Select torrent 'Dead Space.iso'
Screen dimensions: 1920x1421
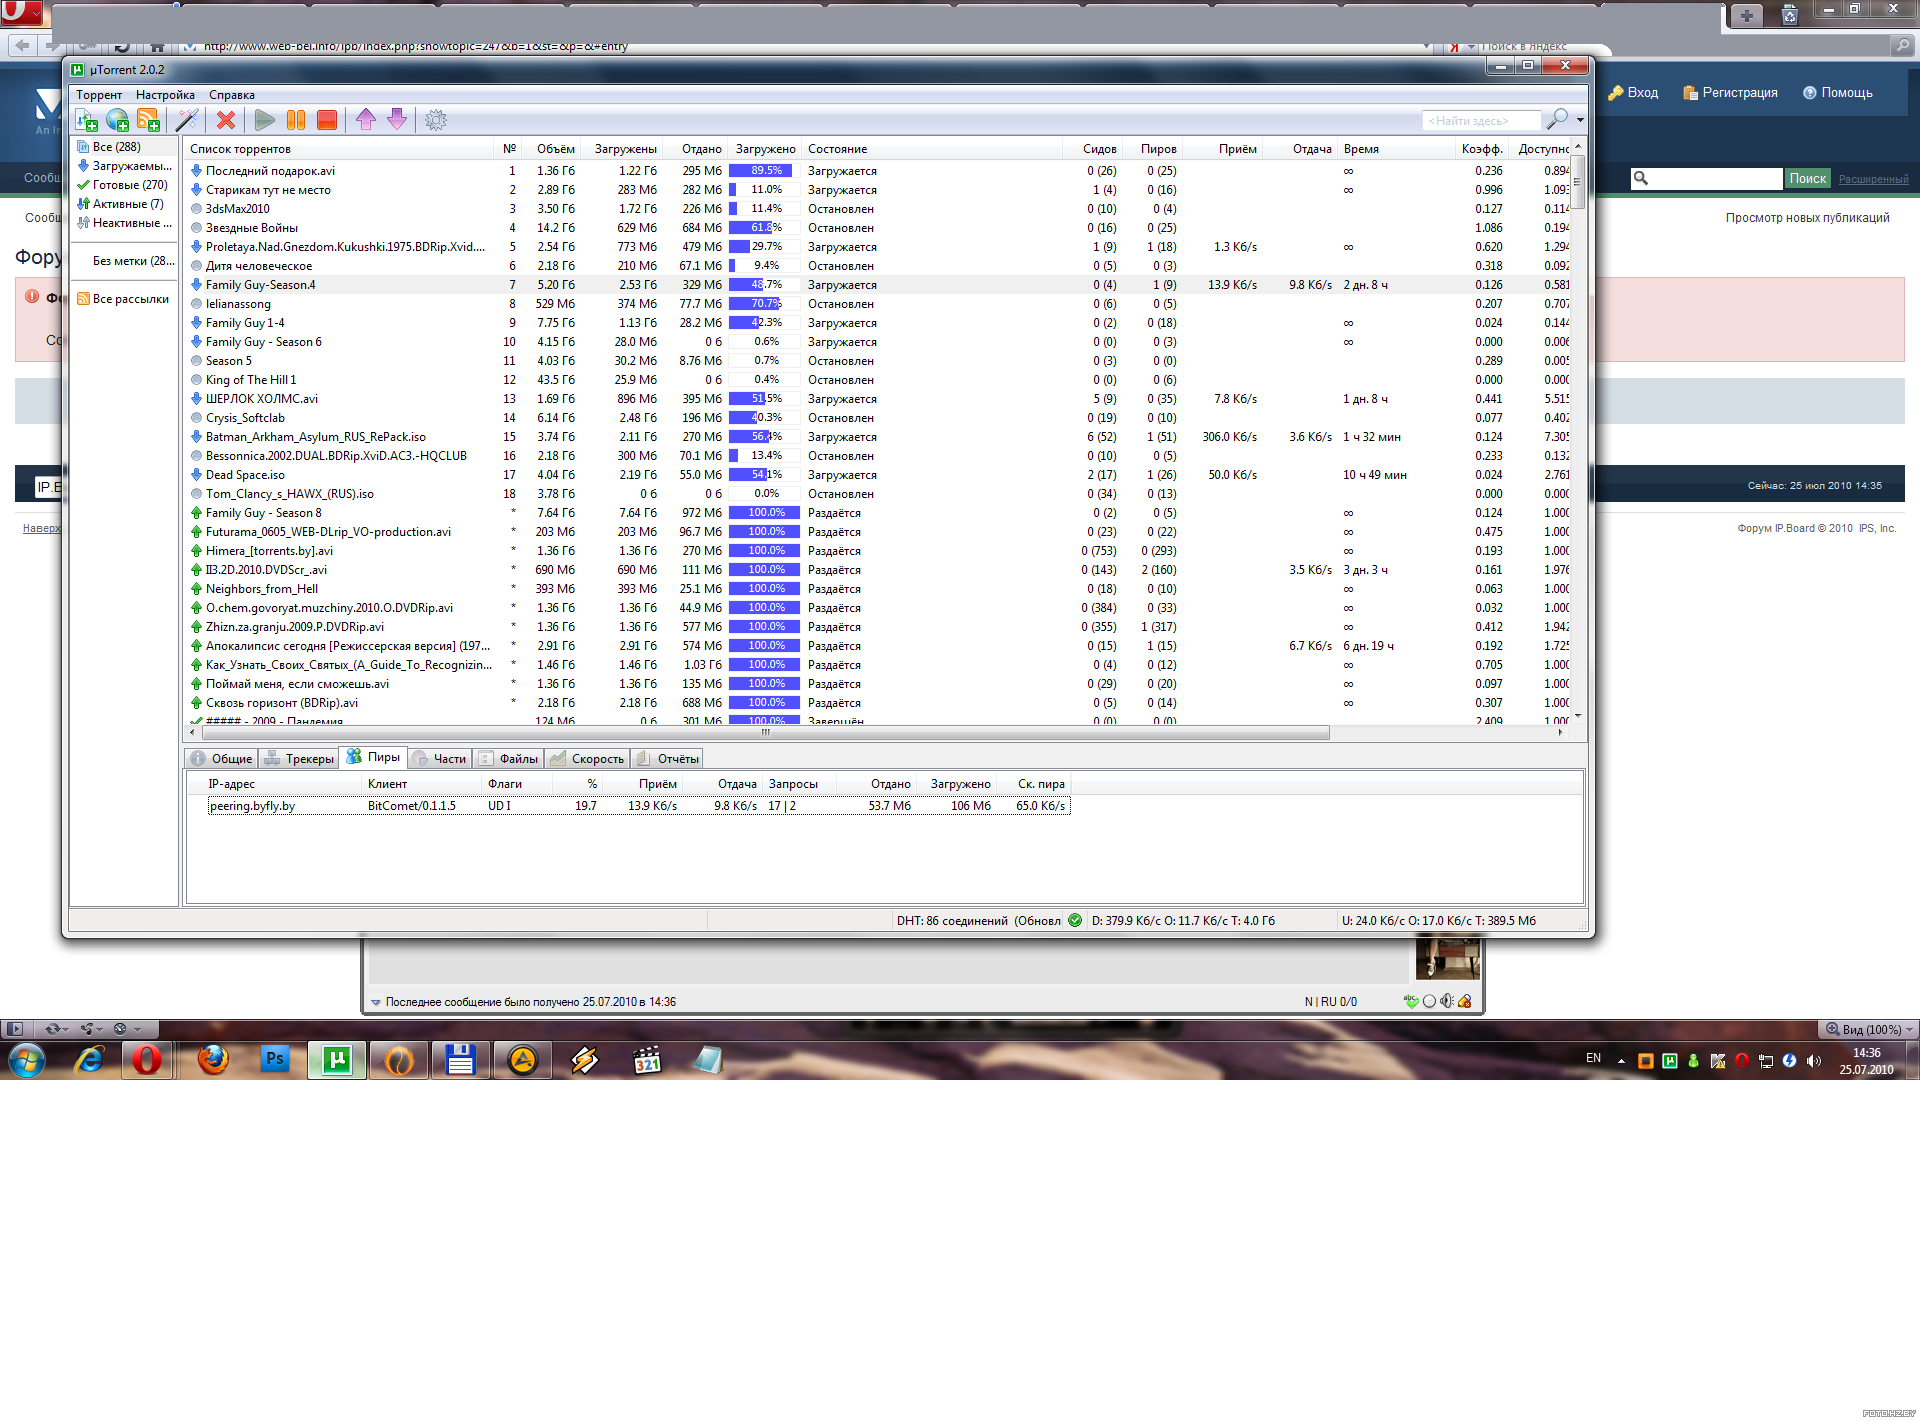(x=245, y=475)
